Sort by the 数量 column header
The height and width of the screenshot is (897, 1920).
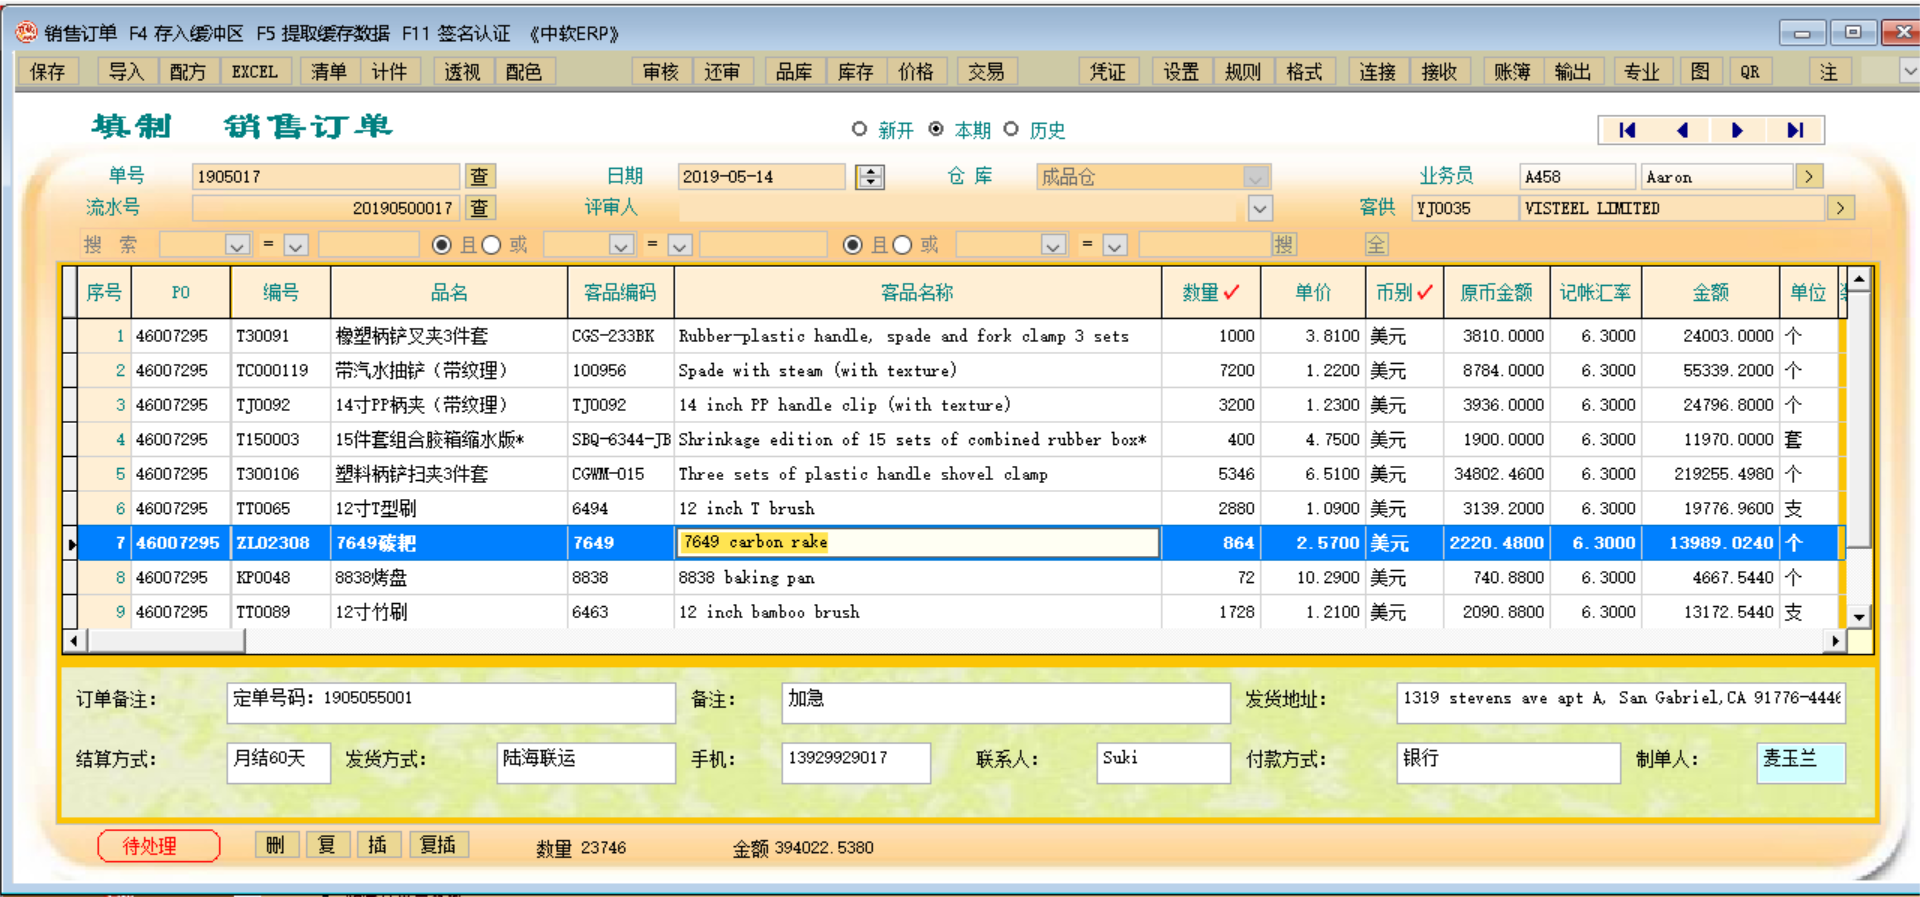1211,292
